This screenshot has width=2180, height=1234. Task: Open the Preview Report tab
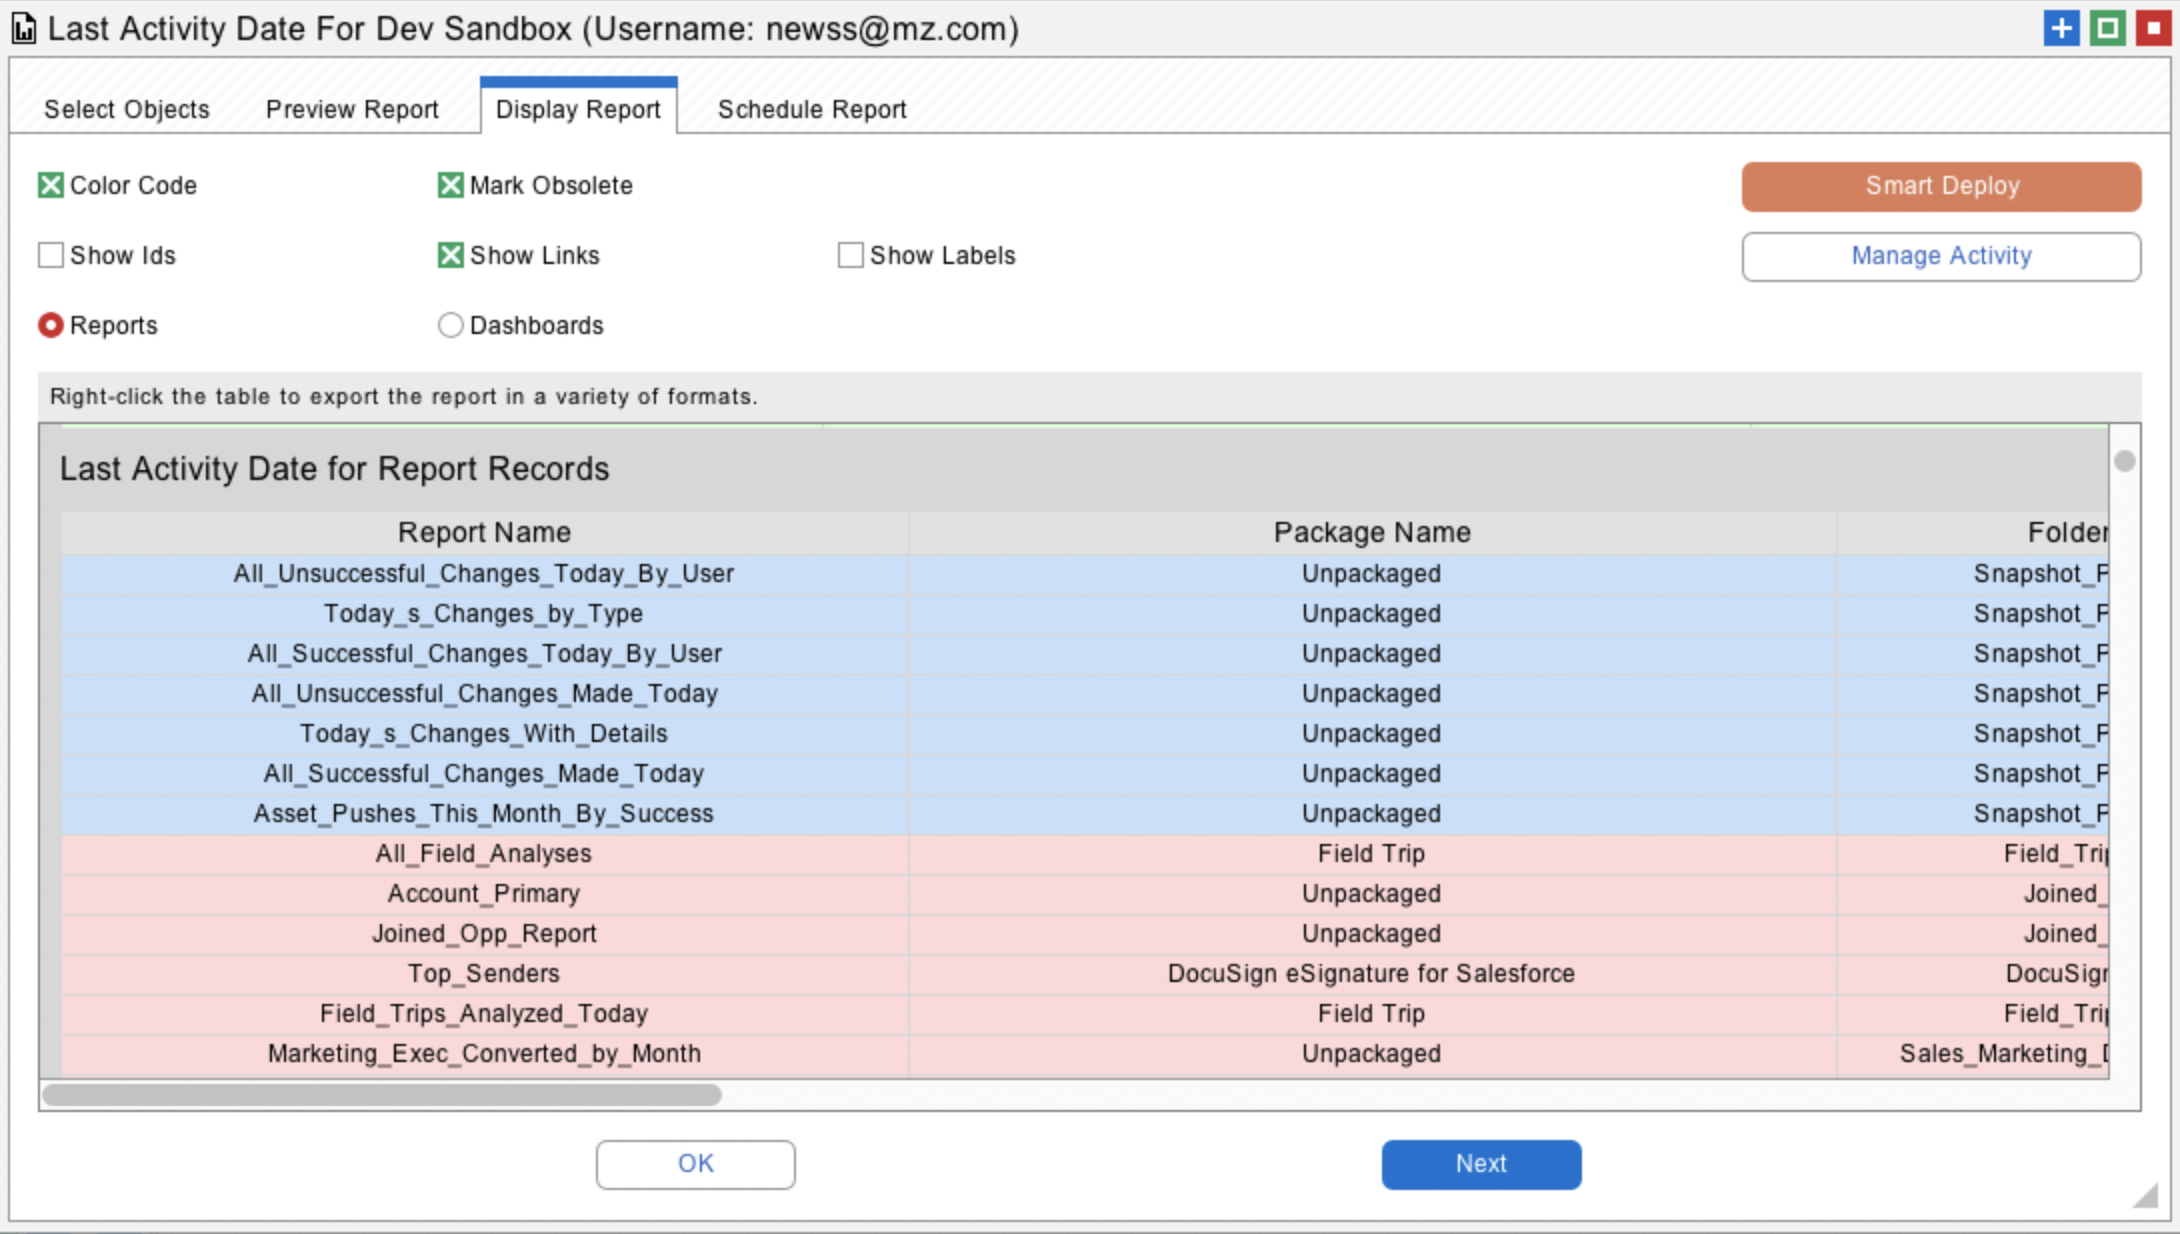352,109
